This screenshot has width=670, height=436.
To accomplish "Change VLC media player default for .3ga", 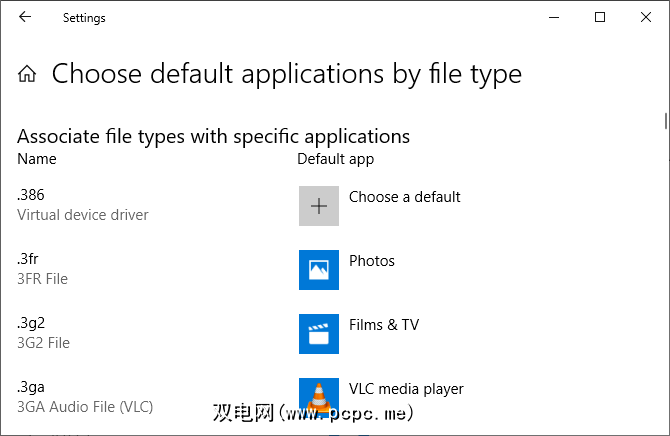I will (x=406, y=389).
